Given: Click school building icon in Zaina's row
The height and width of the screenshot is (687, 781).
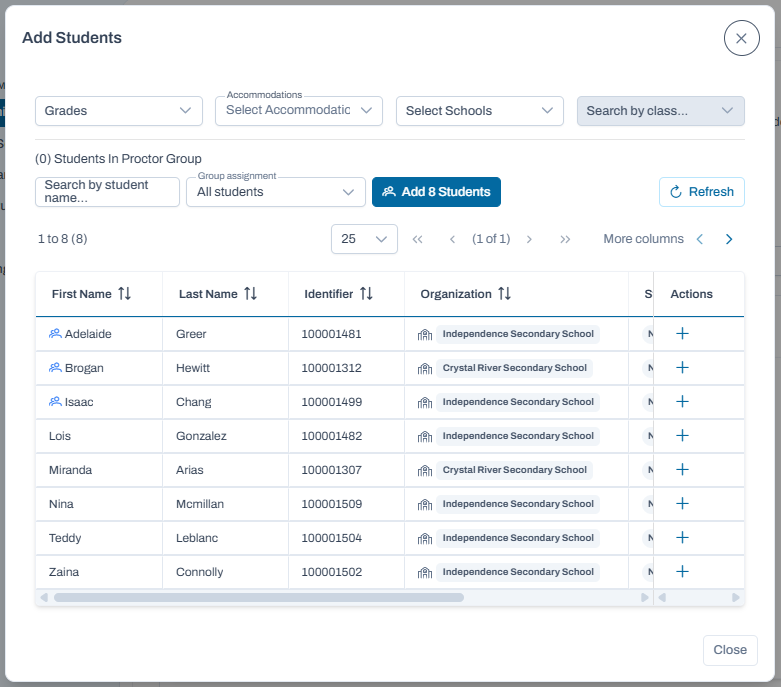Looking at the screenshot, I should tap(425, 573).
